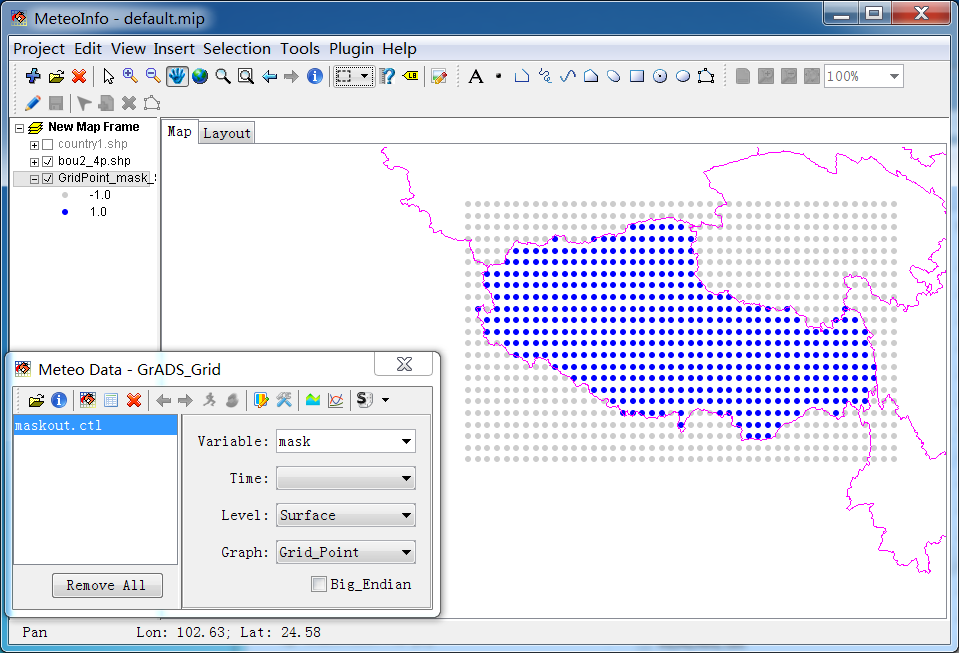Image resolution: width=959 pixels, height=653 pixels.
Task: Click the blue 1.0 legend symbol
Action: click(65, 211)
